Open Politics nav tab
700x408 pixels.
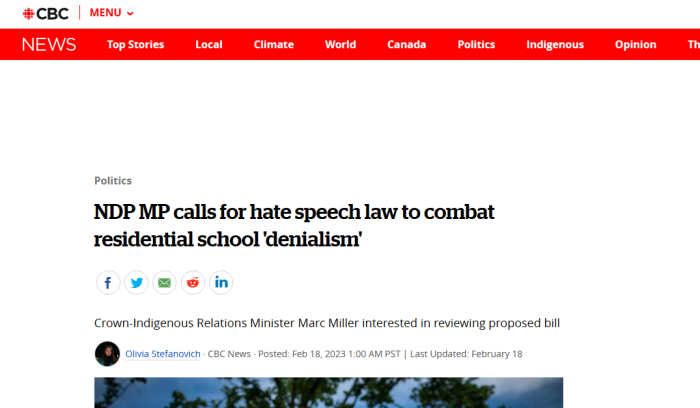coord(476,45)
